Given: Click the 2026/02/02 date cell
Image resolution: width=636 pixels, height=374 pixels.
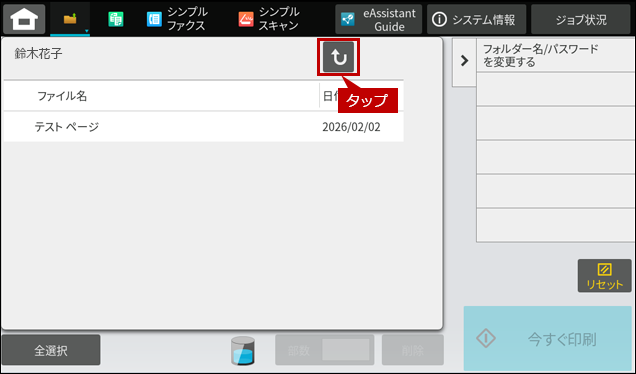Looking at the screenshot, I should pos(351,127).
